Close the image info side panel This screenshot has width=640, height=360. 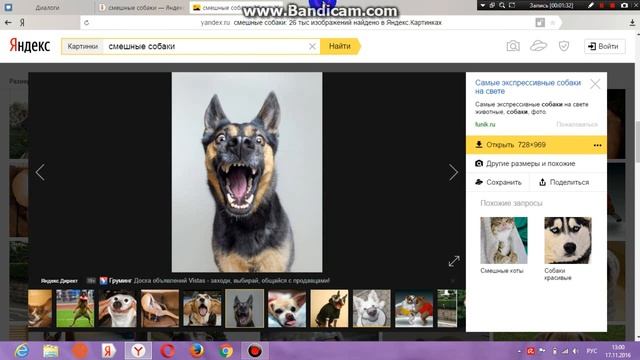click(x=595, y=84)
